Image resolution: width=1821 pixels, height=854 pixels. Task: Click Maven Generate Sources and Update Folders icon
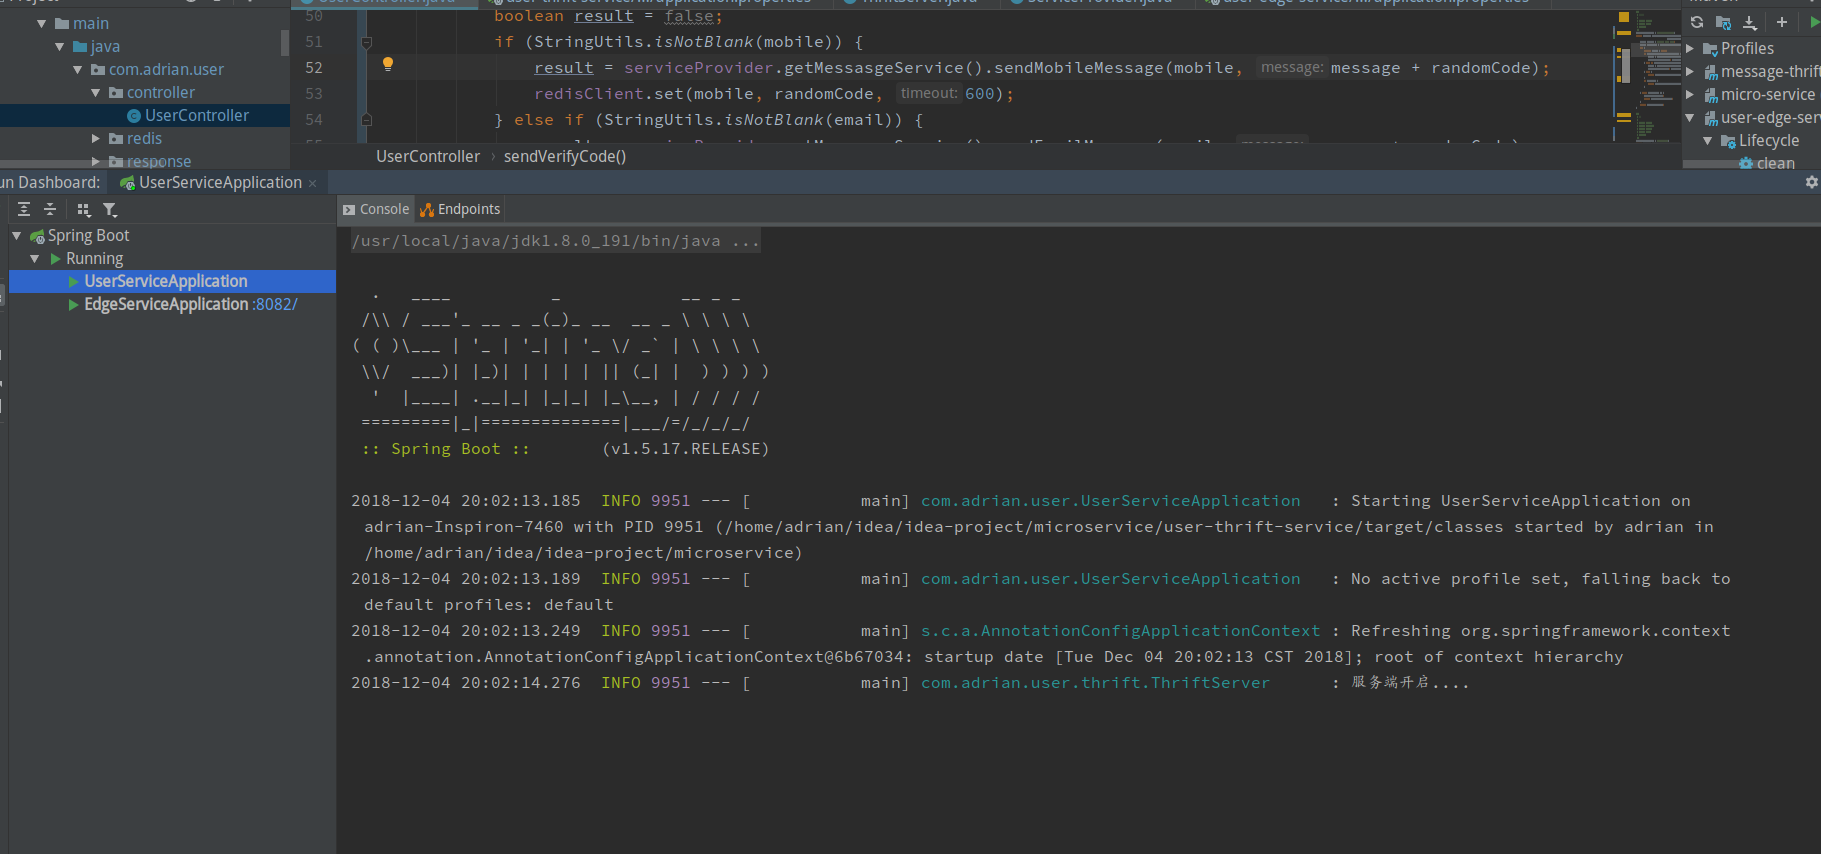coord(1723,22)
